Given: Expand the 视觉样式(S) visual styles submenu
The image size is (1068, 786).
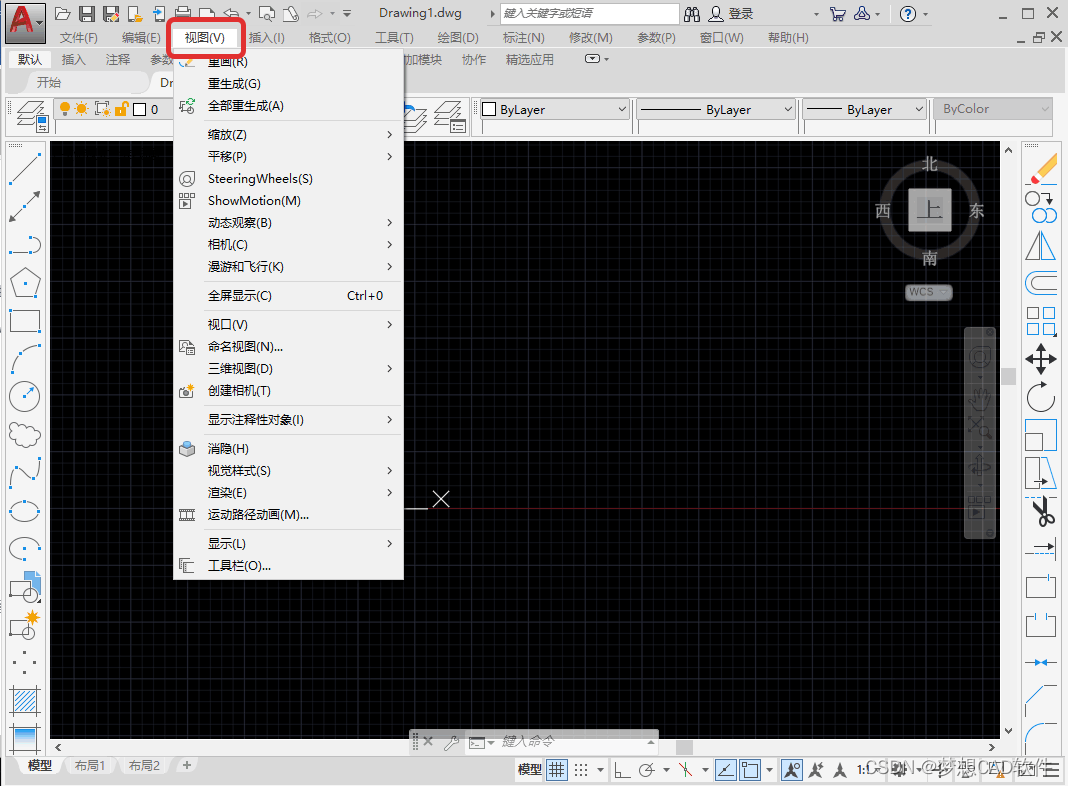Looking at the screenshot, I should coord(289,471).
